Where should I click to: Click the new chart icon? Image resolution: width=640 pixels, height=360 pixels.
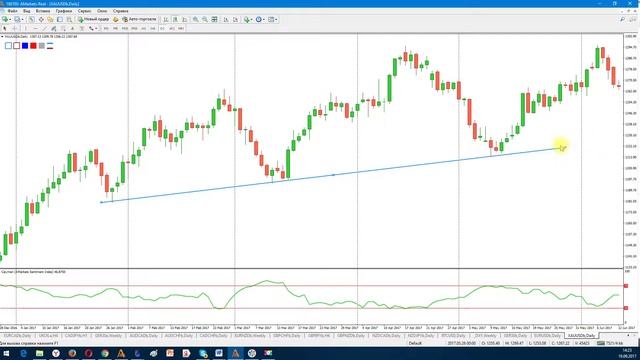pyautogui.click(x=5, y=19)
